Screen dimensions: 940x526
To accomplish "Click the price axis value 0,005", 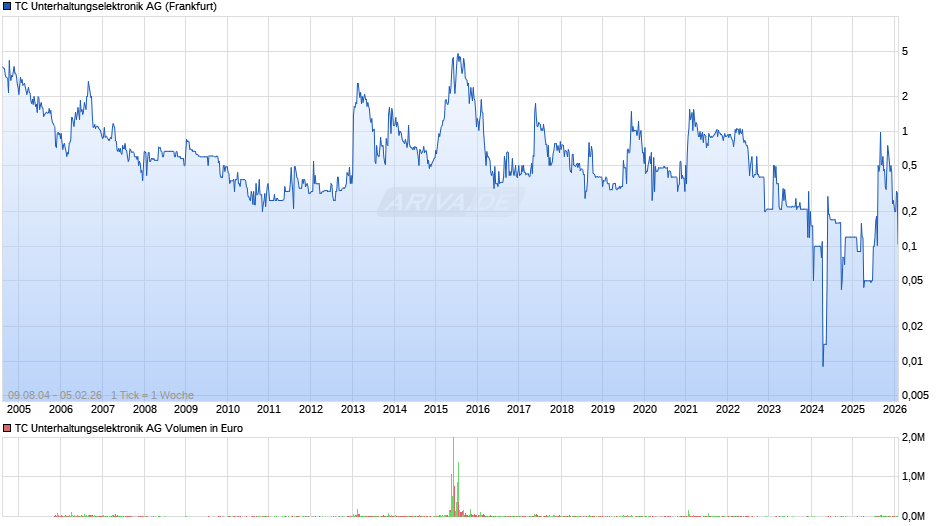I will click(x=915, y=395).
